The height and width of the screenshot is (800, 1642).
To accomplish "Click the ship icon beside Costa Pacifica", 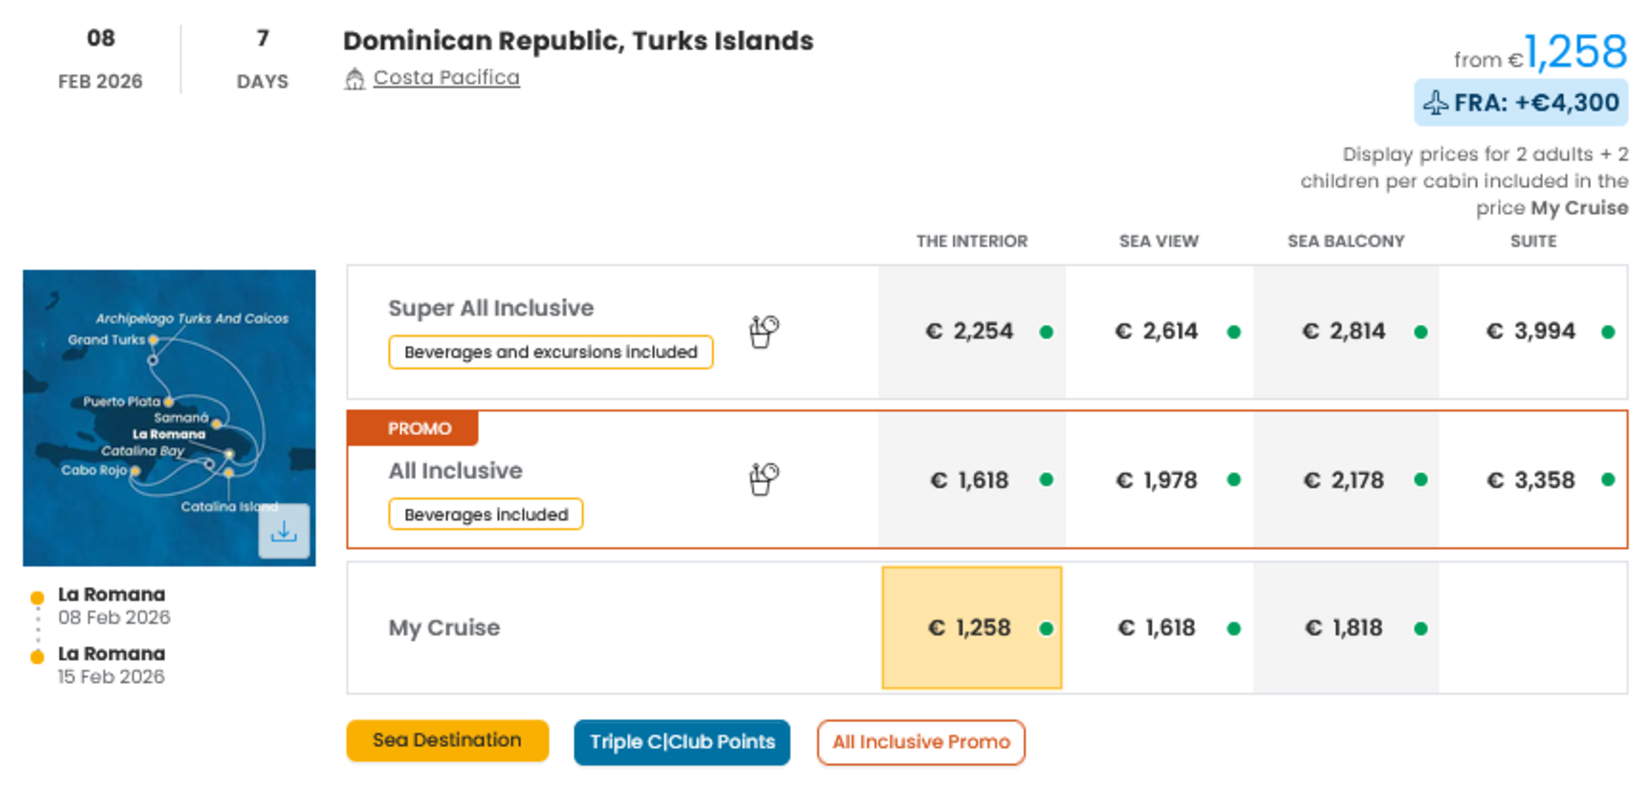I will (355, 79).
